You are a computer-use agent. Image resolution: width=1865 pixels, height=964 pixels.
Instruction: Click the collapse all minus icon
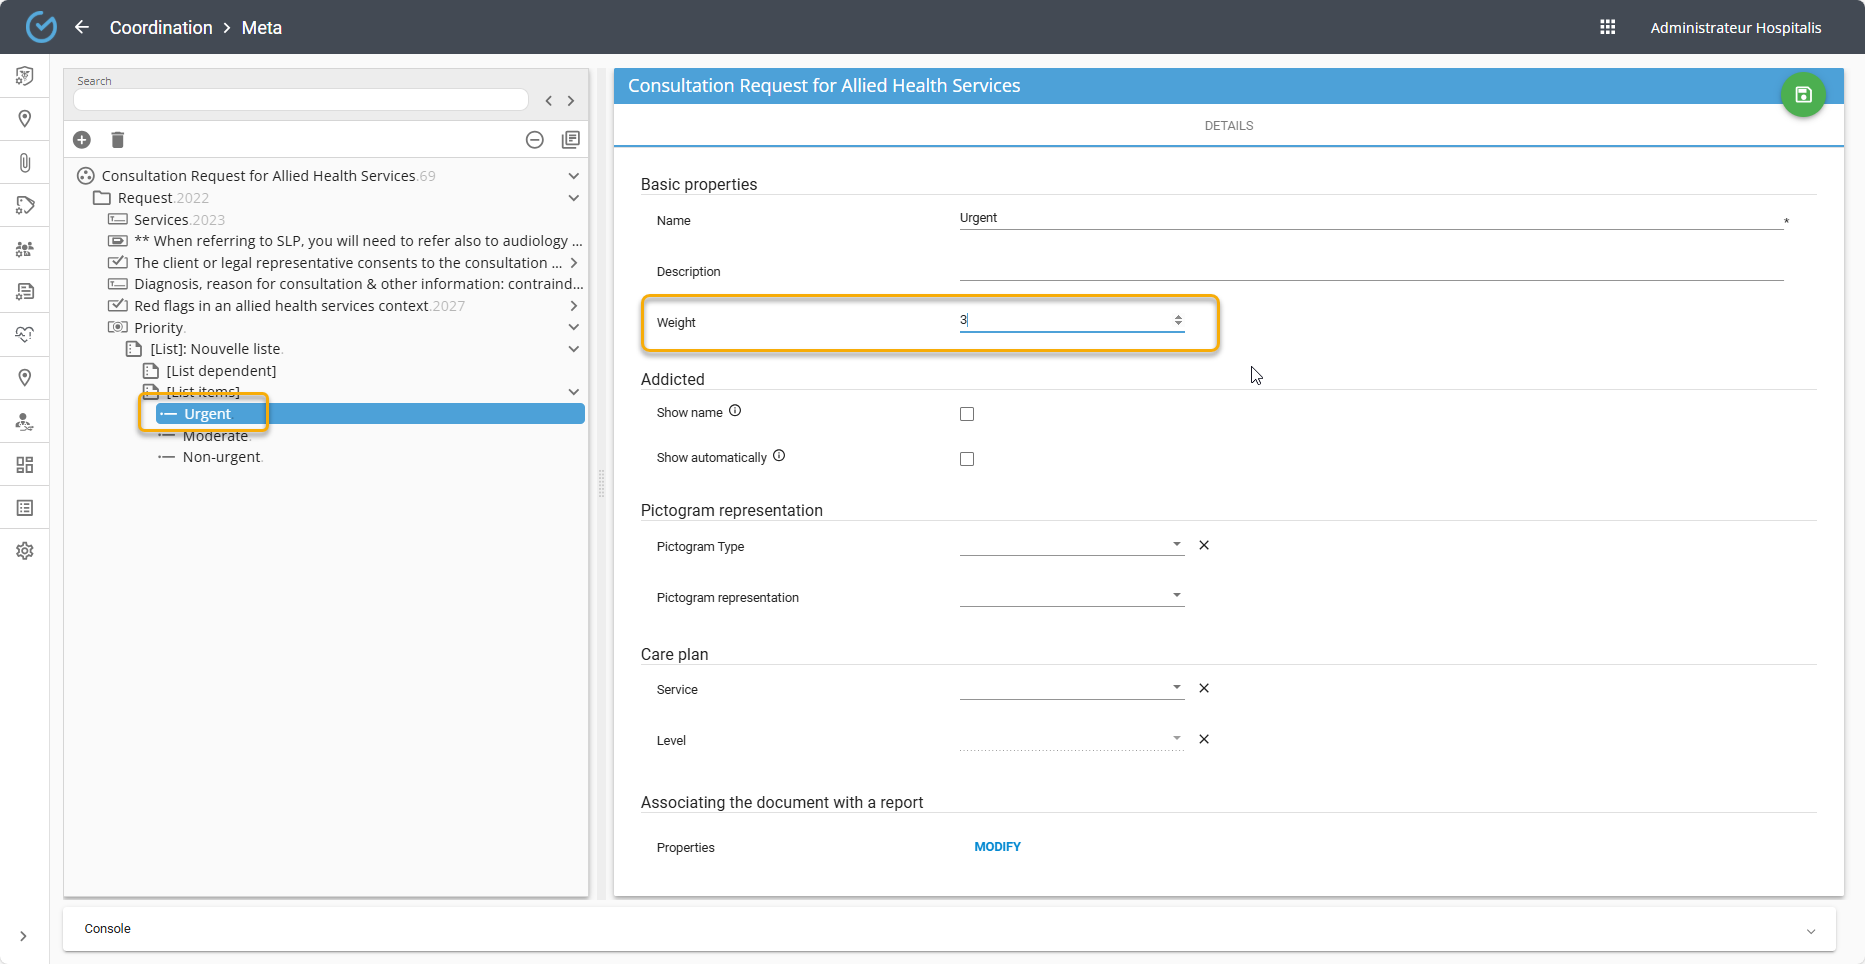pos(535,140)
